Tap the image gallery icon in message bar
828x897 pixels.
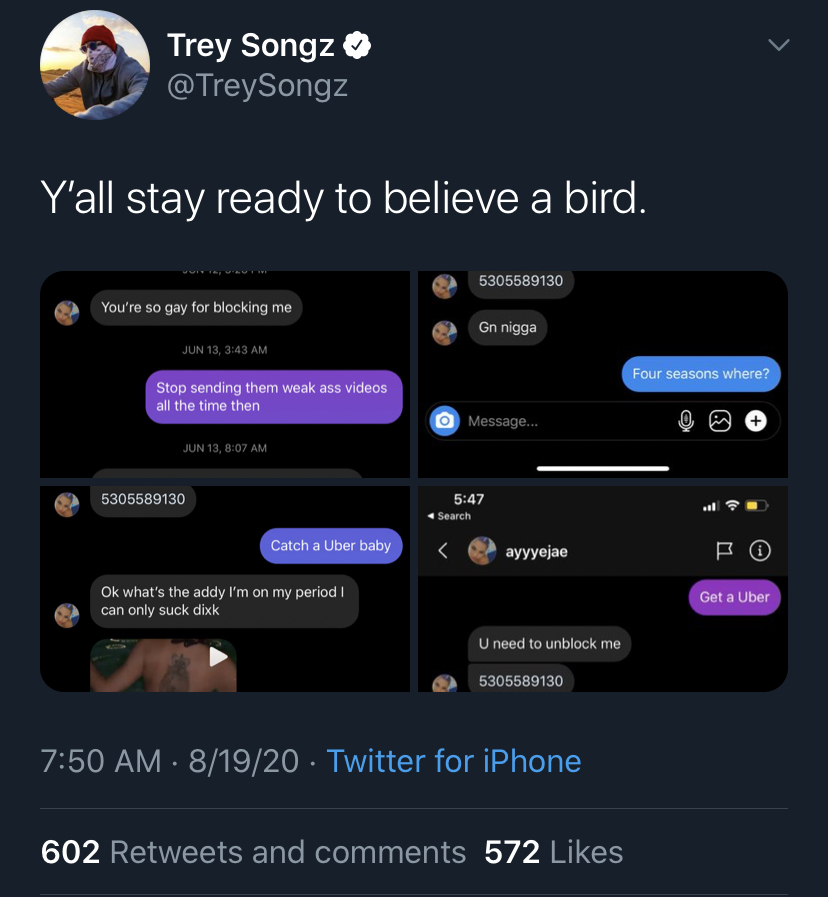coord(720,422)
